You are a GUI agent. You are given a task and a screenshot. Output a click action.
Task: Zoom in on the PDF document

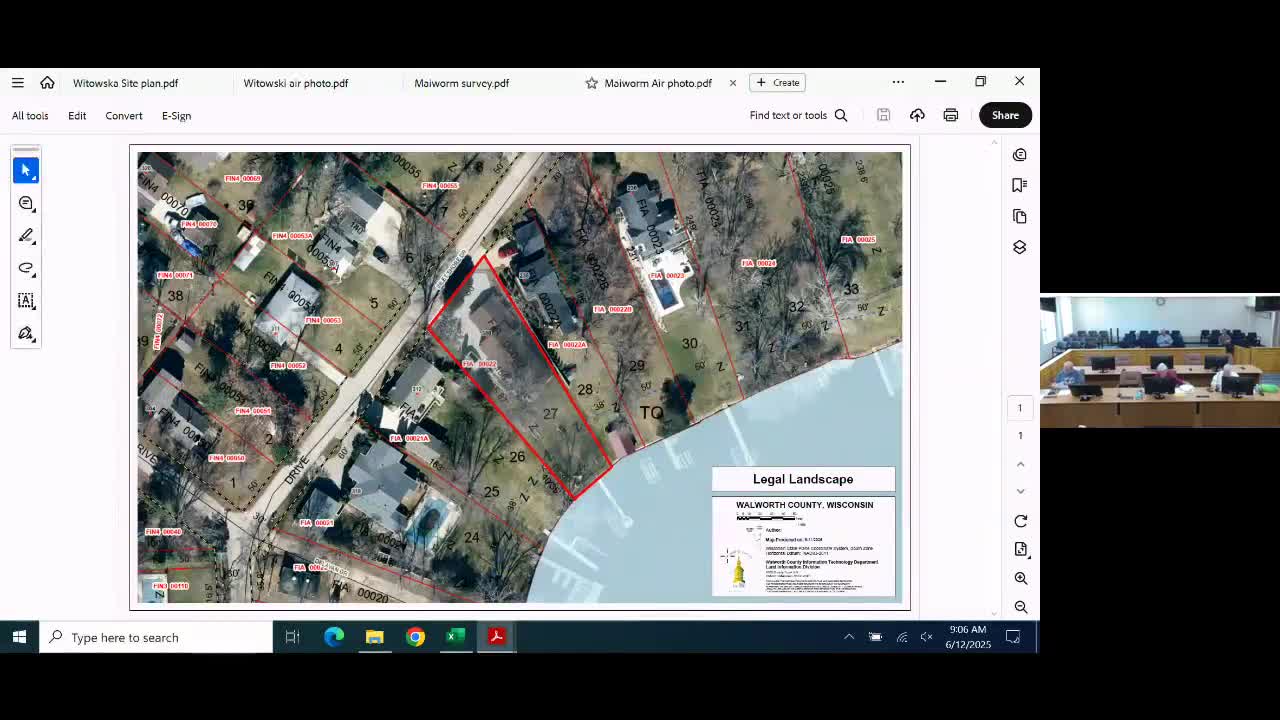(1020, 578)
